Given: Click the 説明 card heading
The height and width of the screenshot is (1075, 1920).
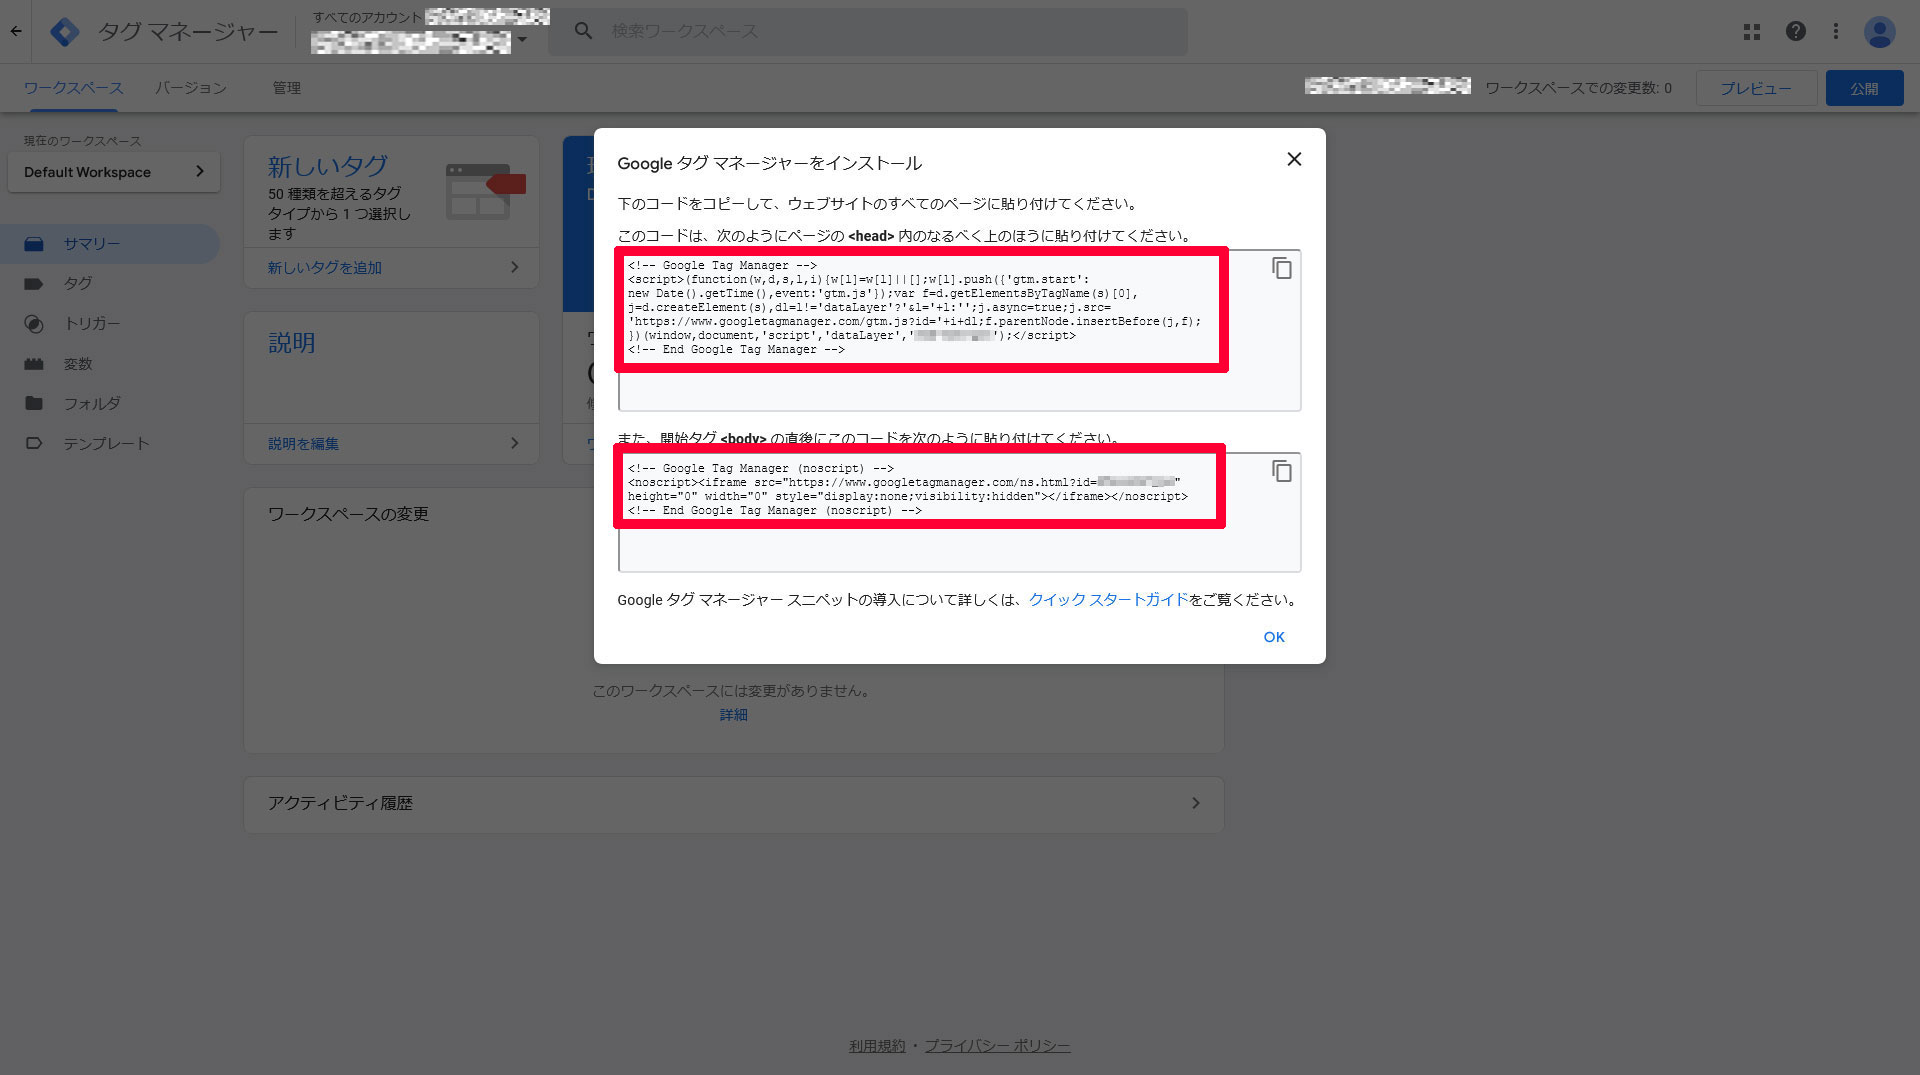Looking at the screenshot, I should click(x=291, y=343).
